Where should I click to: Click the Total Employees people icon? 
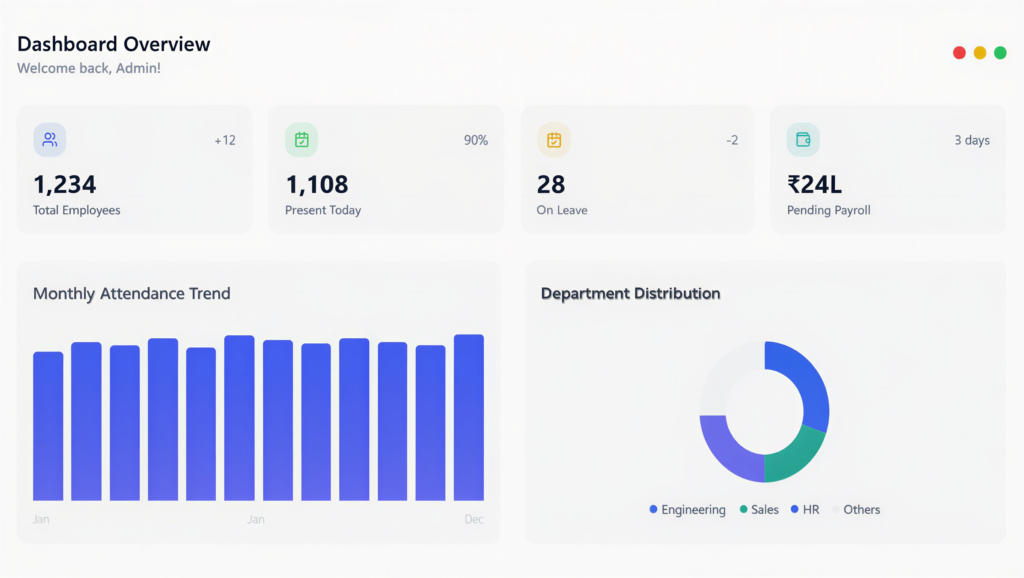pyautogui.click(x=50, y=140)
